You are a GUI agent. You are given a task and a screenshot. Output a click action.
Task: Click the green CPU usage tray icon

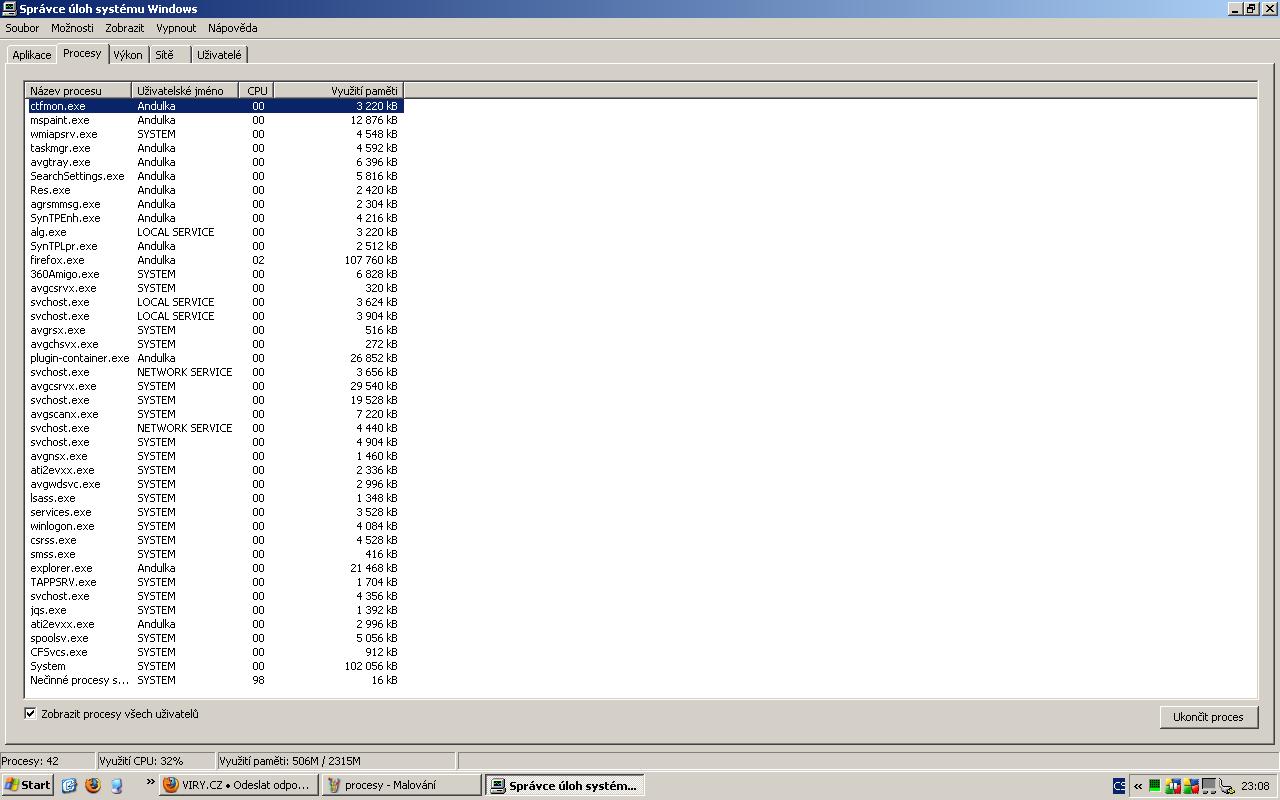[x=1155, y=786]
